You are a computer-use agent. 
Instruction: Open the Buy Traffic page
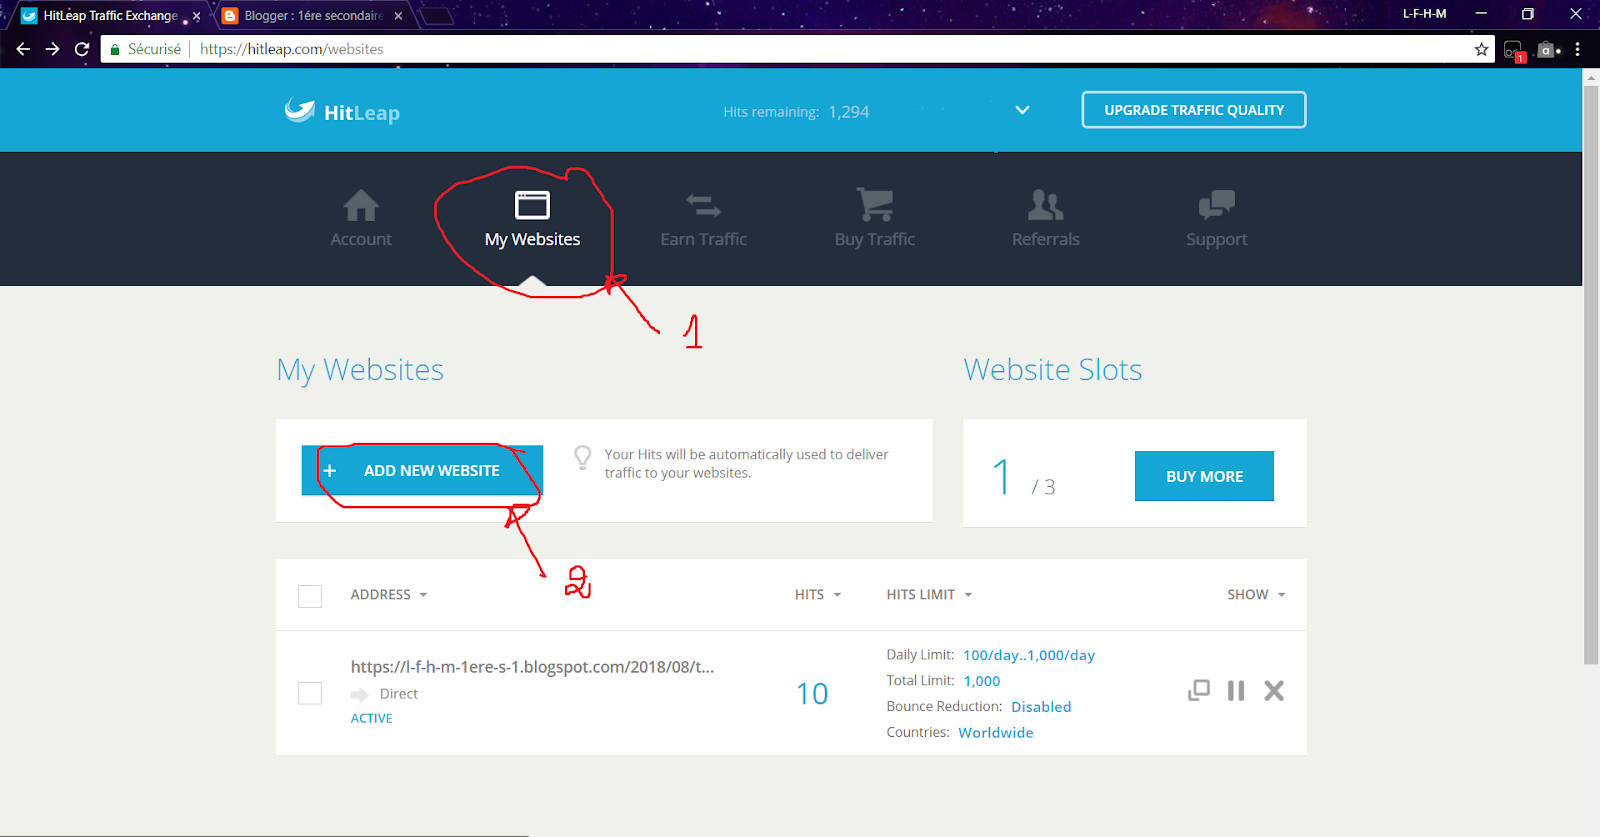(x=875, y=218)
